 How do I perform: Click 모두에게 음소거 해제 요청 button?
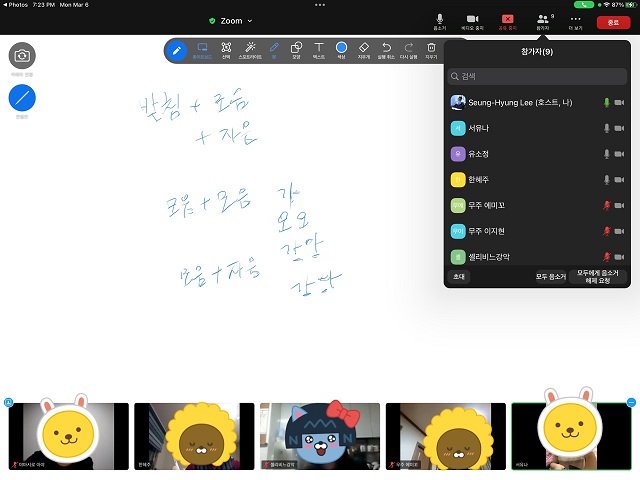pyautogui.click(x=598, y=277)
